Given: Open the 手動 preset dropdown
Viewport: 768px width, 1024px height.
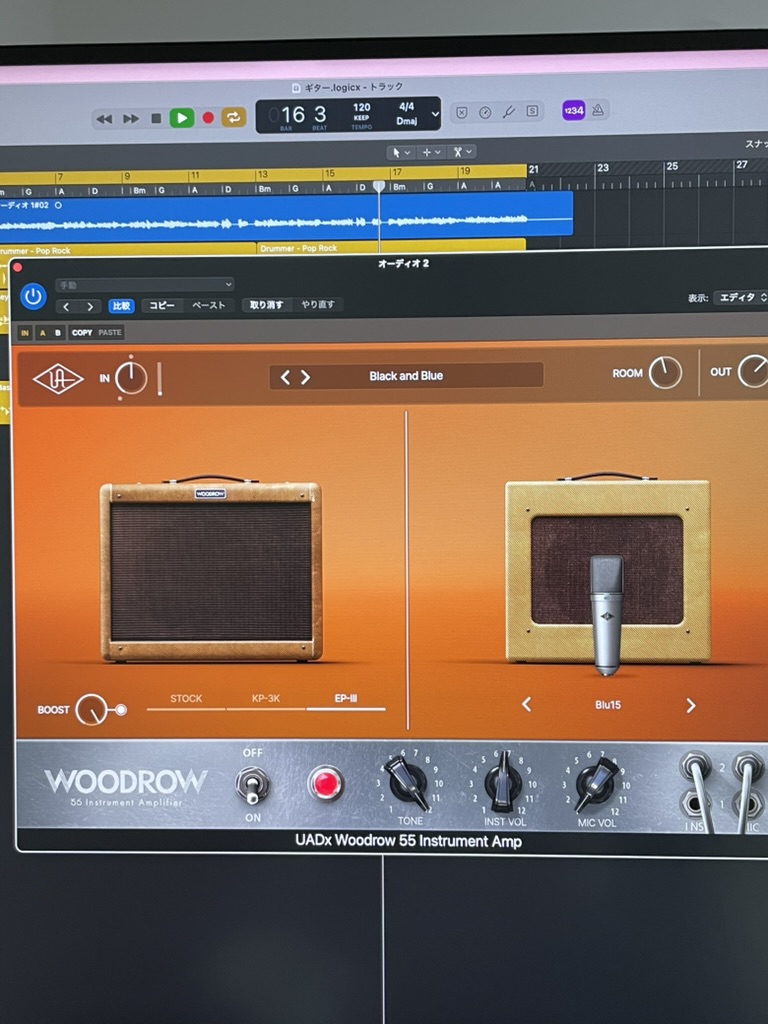Looking at the screenshot, I should (x=144, y=285).
